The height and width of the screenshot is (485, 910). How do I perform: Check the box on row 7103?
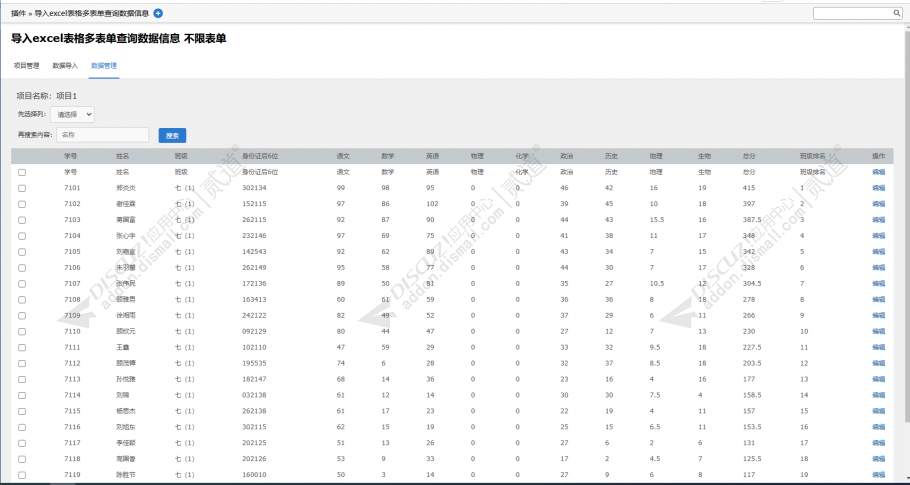pyautogui.click(x=22, y=220)
